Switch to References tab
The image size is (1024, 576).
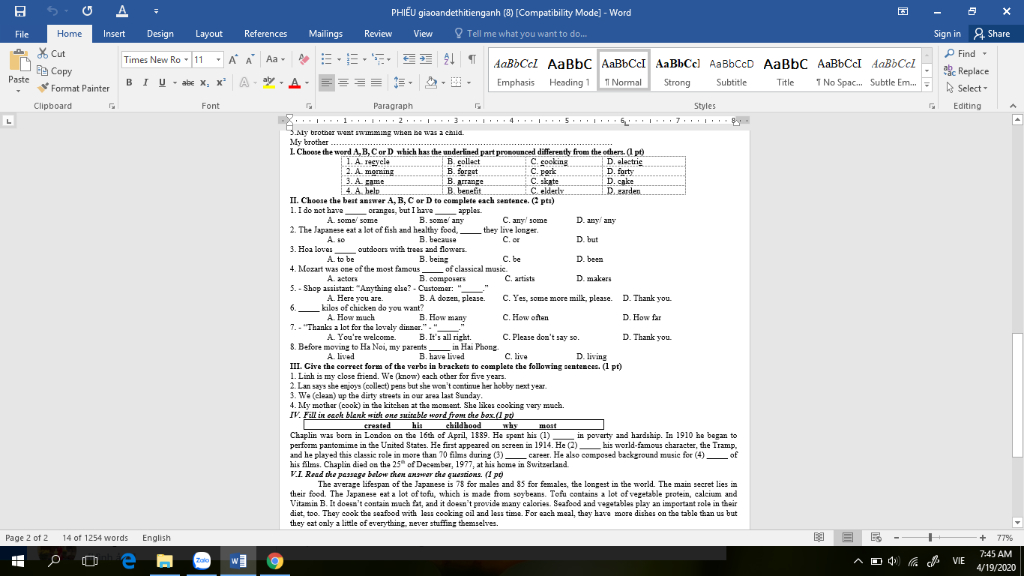265,34
